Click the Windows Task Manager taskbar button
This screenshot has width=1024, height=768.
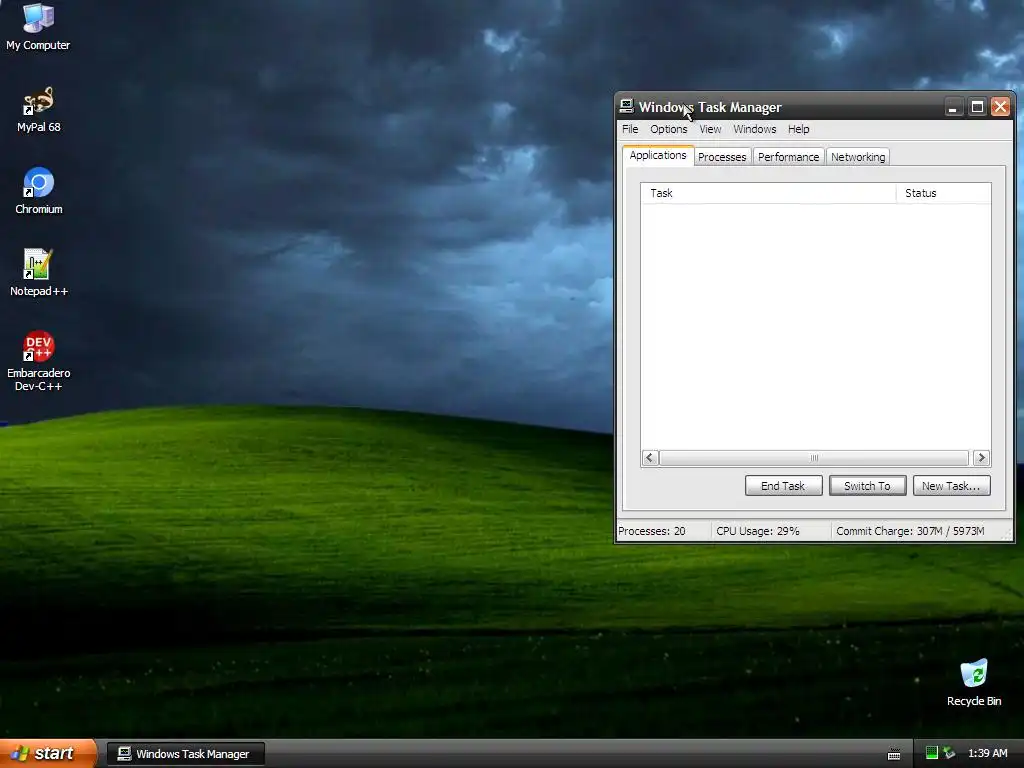[x=186, y=754]
